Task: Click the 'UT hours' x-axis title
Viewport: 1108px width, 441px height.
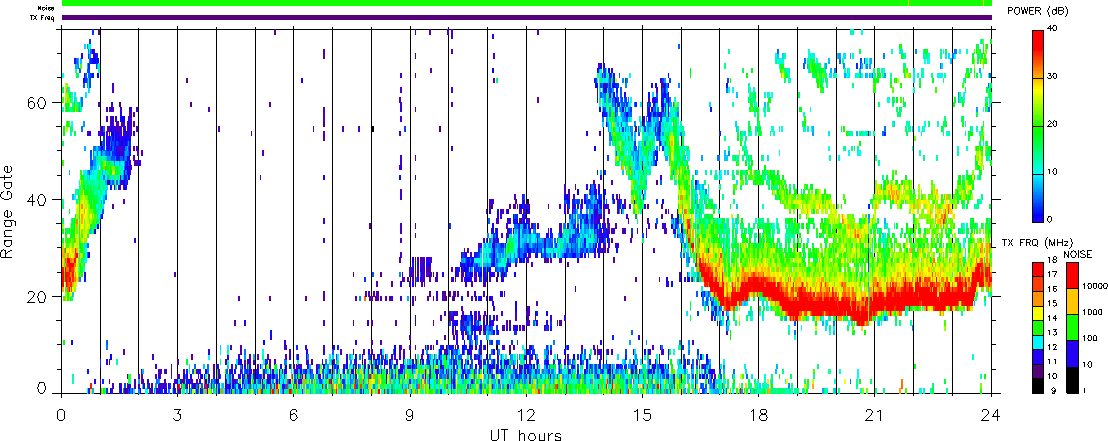Action: click(526, 434)
